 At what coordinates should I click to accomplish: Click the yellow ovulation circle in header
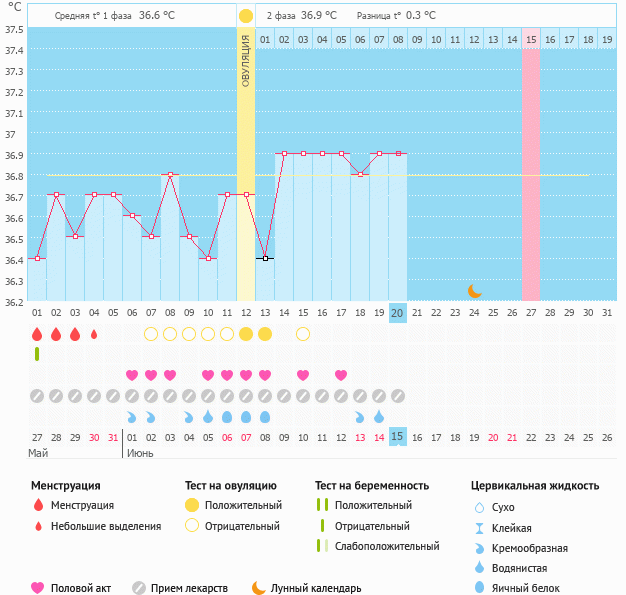click(246, 16)
